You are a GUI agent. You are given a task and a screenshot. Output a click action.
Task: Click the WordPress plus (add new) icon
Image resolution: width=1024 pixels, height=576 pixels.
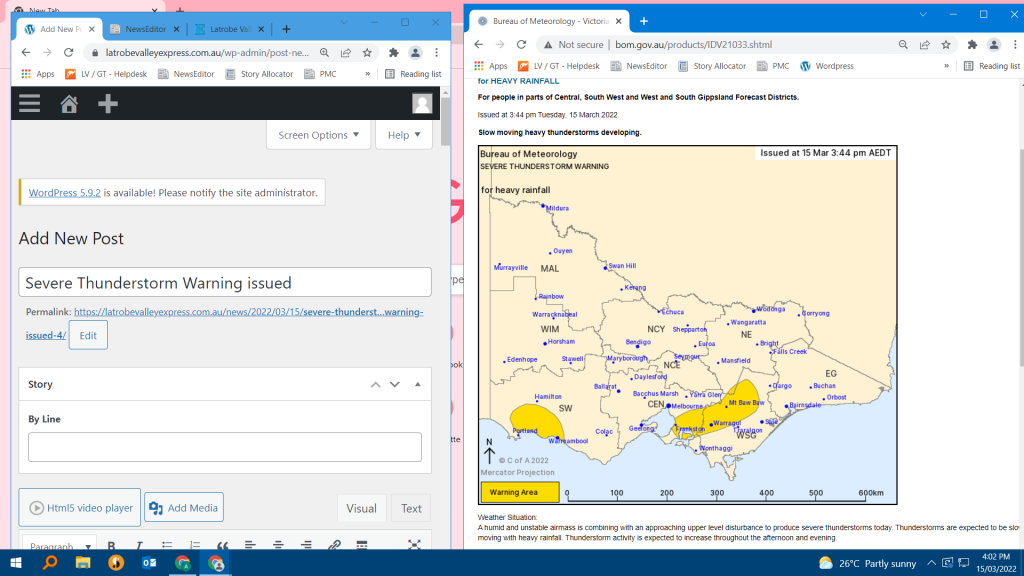point(108,104)
